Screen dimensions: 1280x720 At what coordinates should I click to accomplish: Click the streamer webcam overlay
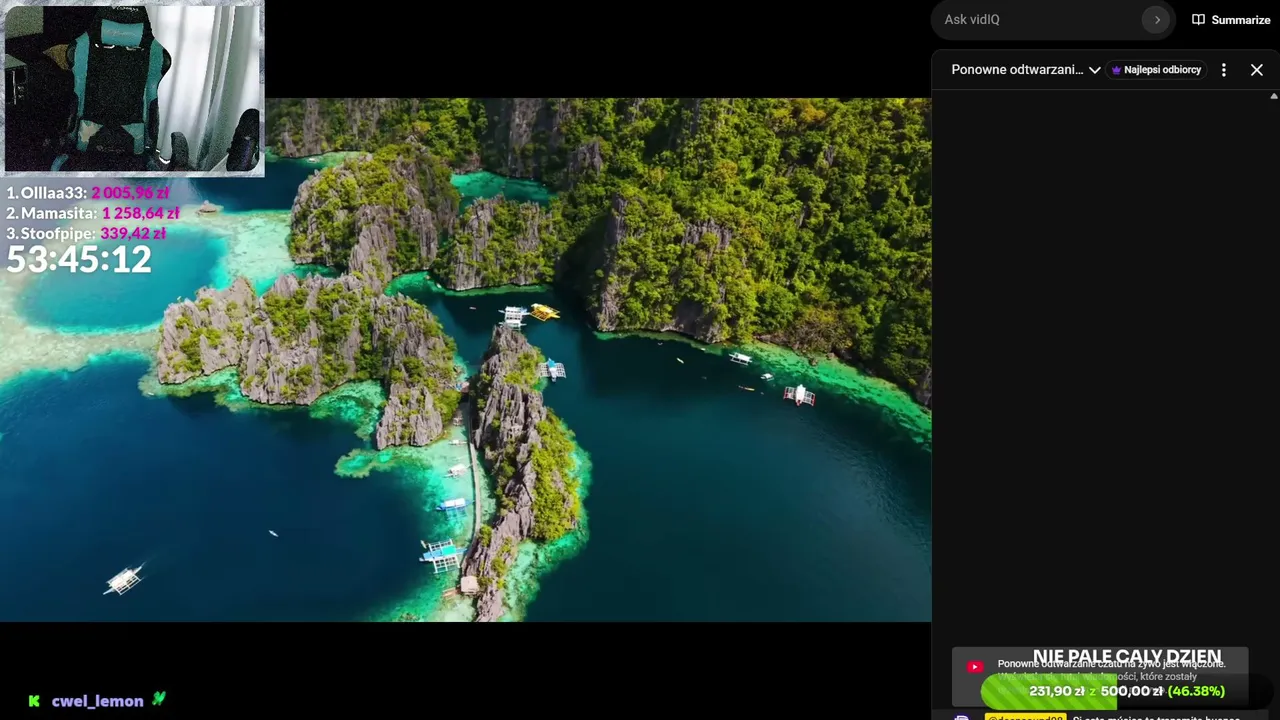tap(134, 89)
